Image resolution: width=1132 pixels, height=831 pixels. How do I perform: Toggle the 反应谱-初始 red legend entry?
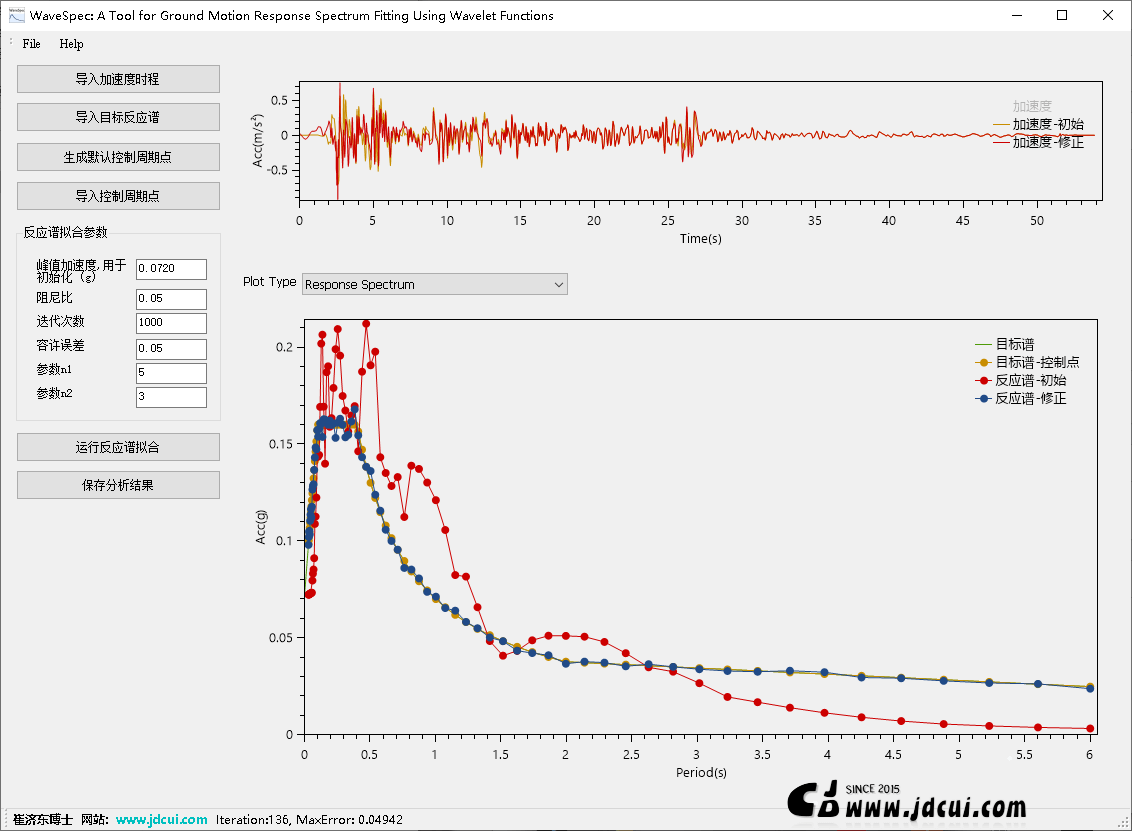click(1030, 380)
